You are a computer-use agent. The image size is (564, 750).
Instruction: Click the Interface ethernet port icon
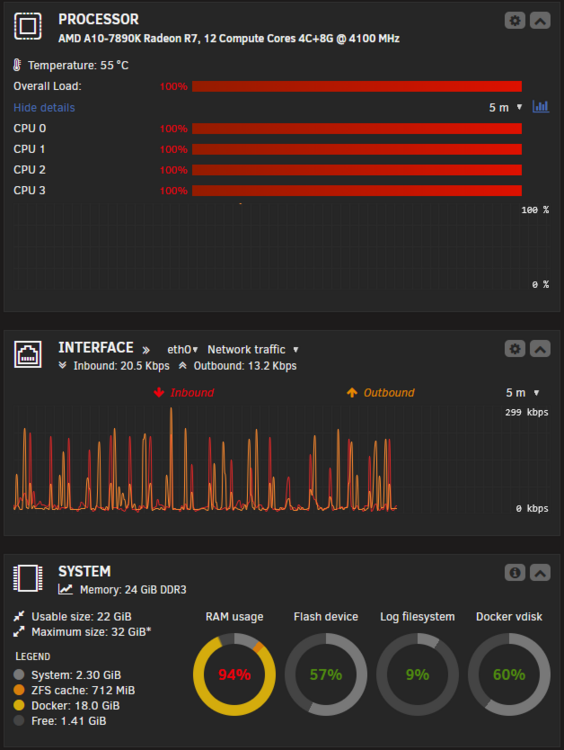coord(28,354)
